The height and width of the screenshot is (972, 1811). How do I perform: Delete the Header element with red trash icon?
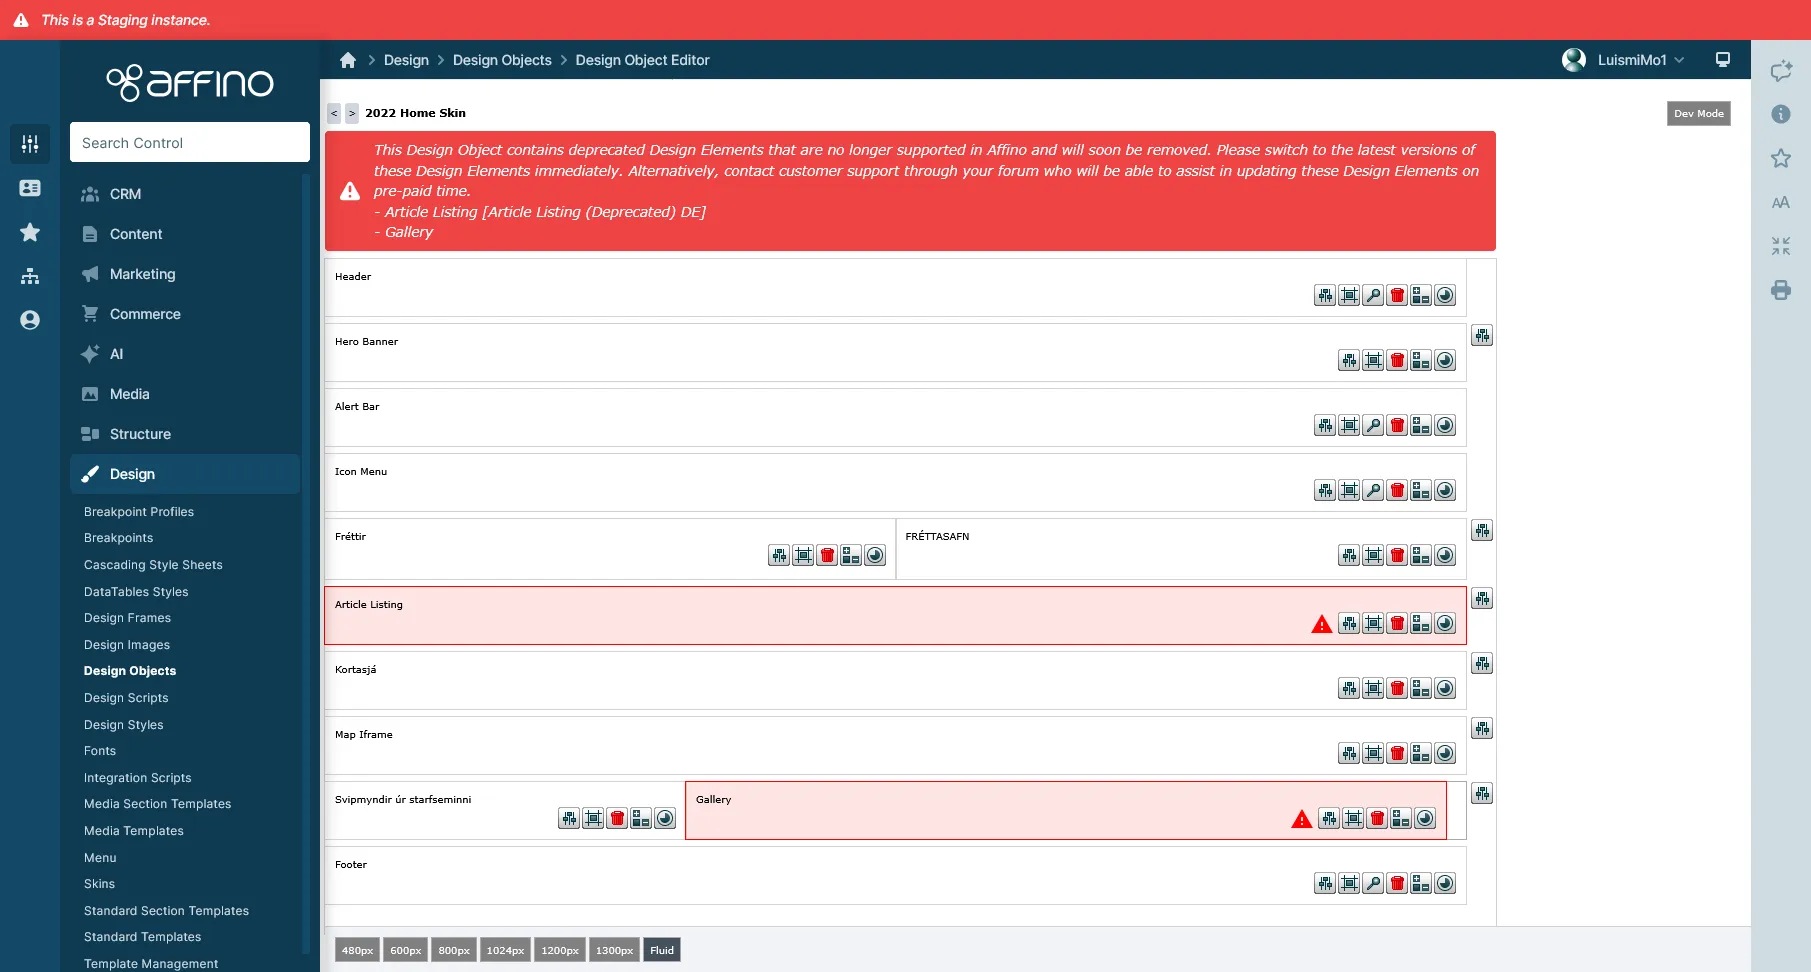pos(1397,295)
